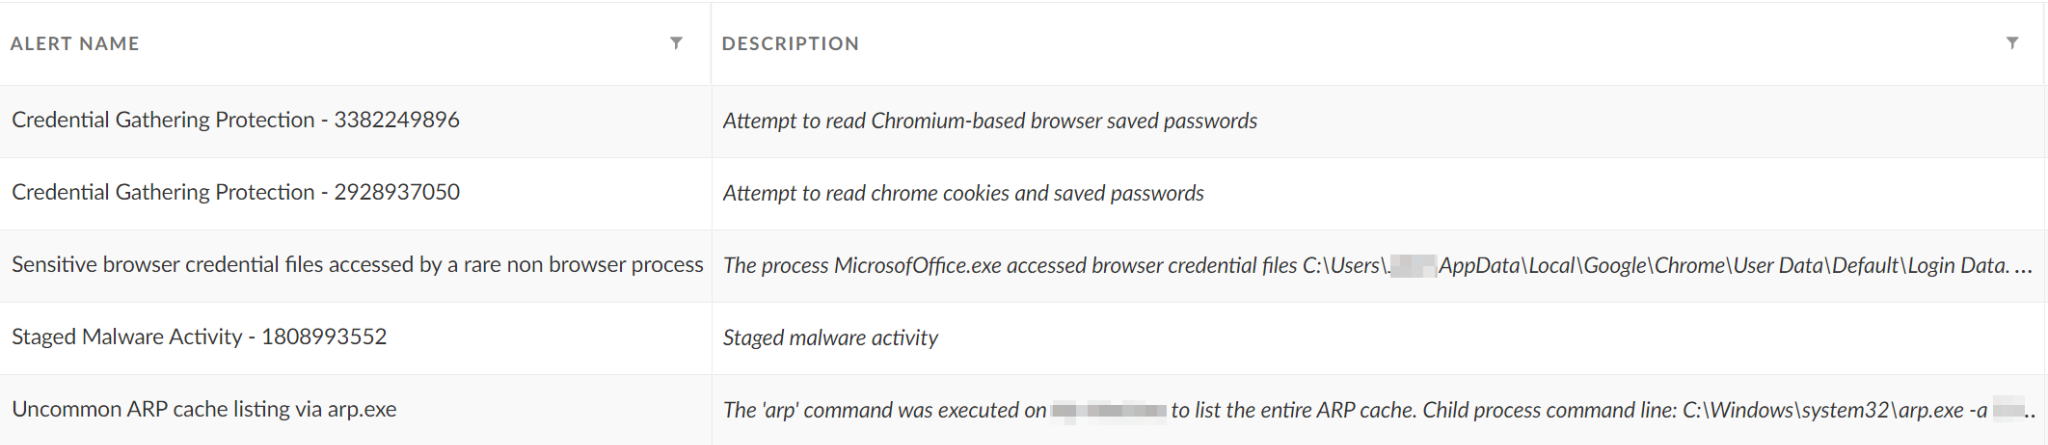Screen dimensions: 2048x445
Task: Sort by the ALERT NAME column header
Action: [x=75, y=43]
